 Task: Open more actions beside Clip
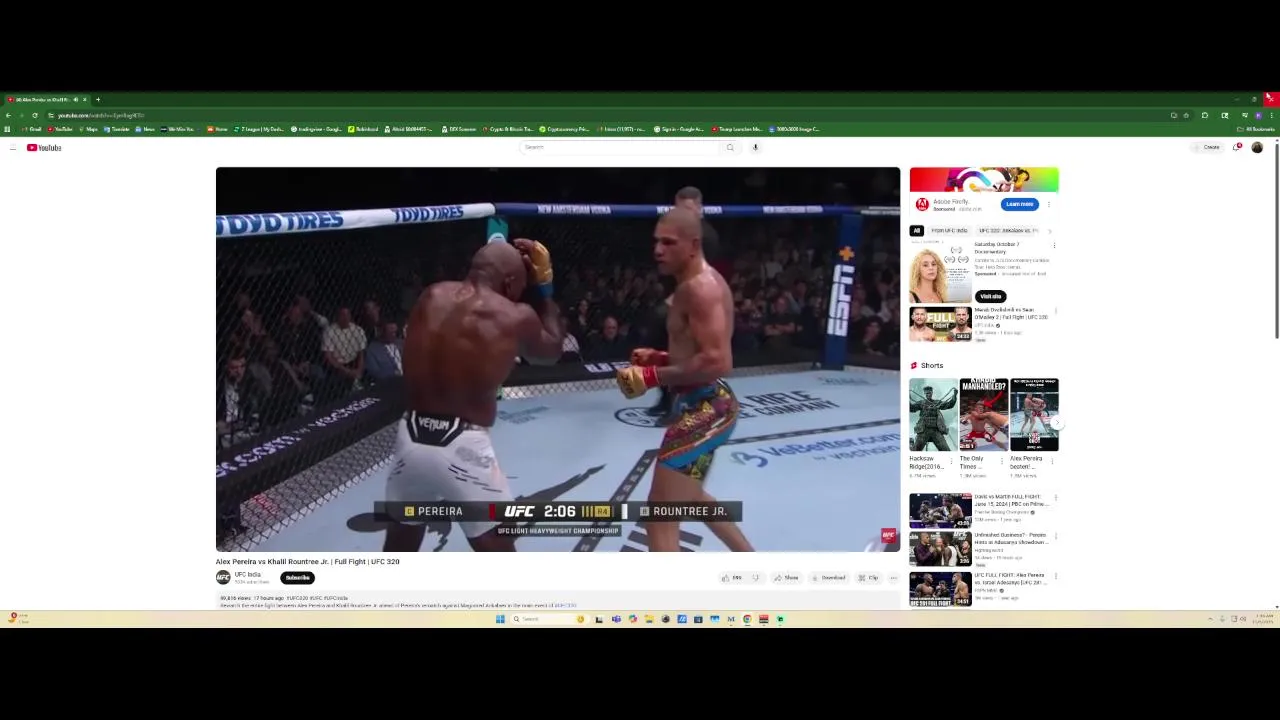pos(893,578)
